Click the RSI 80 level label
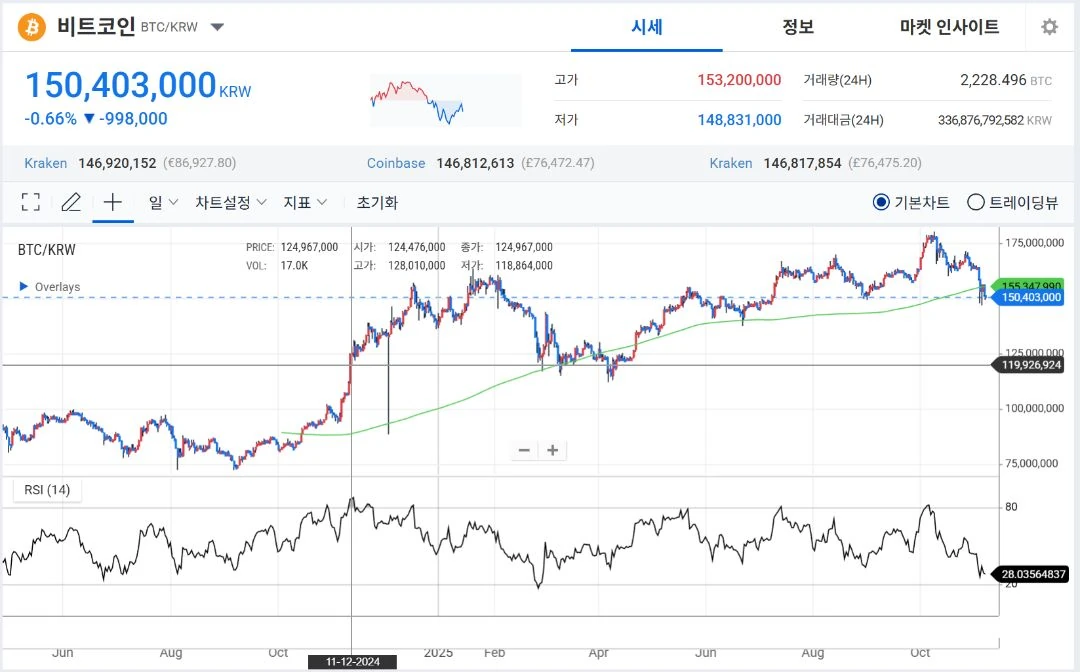This screenshot has width=1080, height=672. [1011, 507]
